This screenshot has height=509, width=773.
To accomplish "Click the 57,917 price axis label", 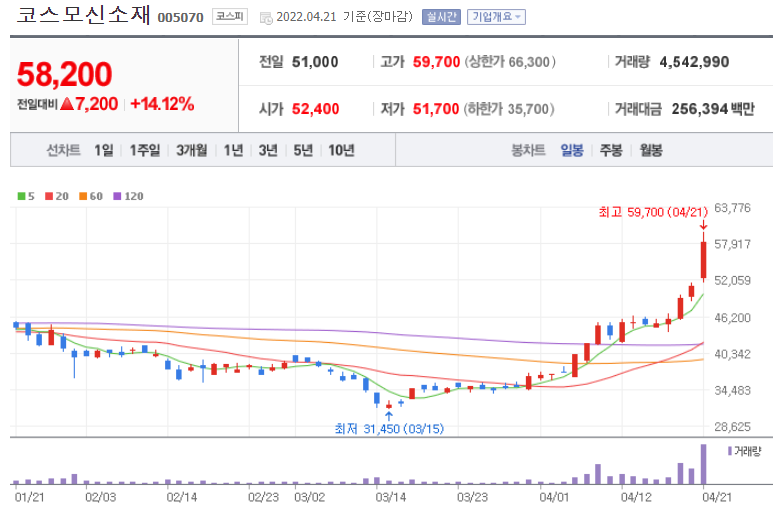I will [x=733, y=244].
